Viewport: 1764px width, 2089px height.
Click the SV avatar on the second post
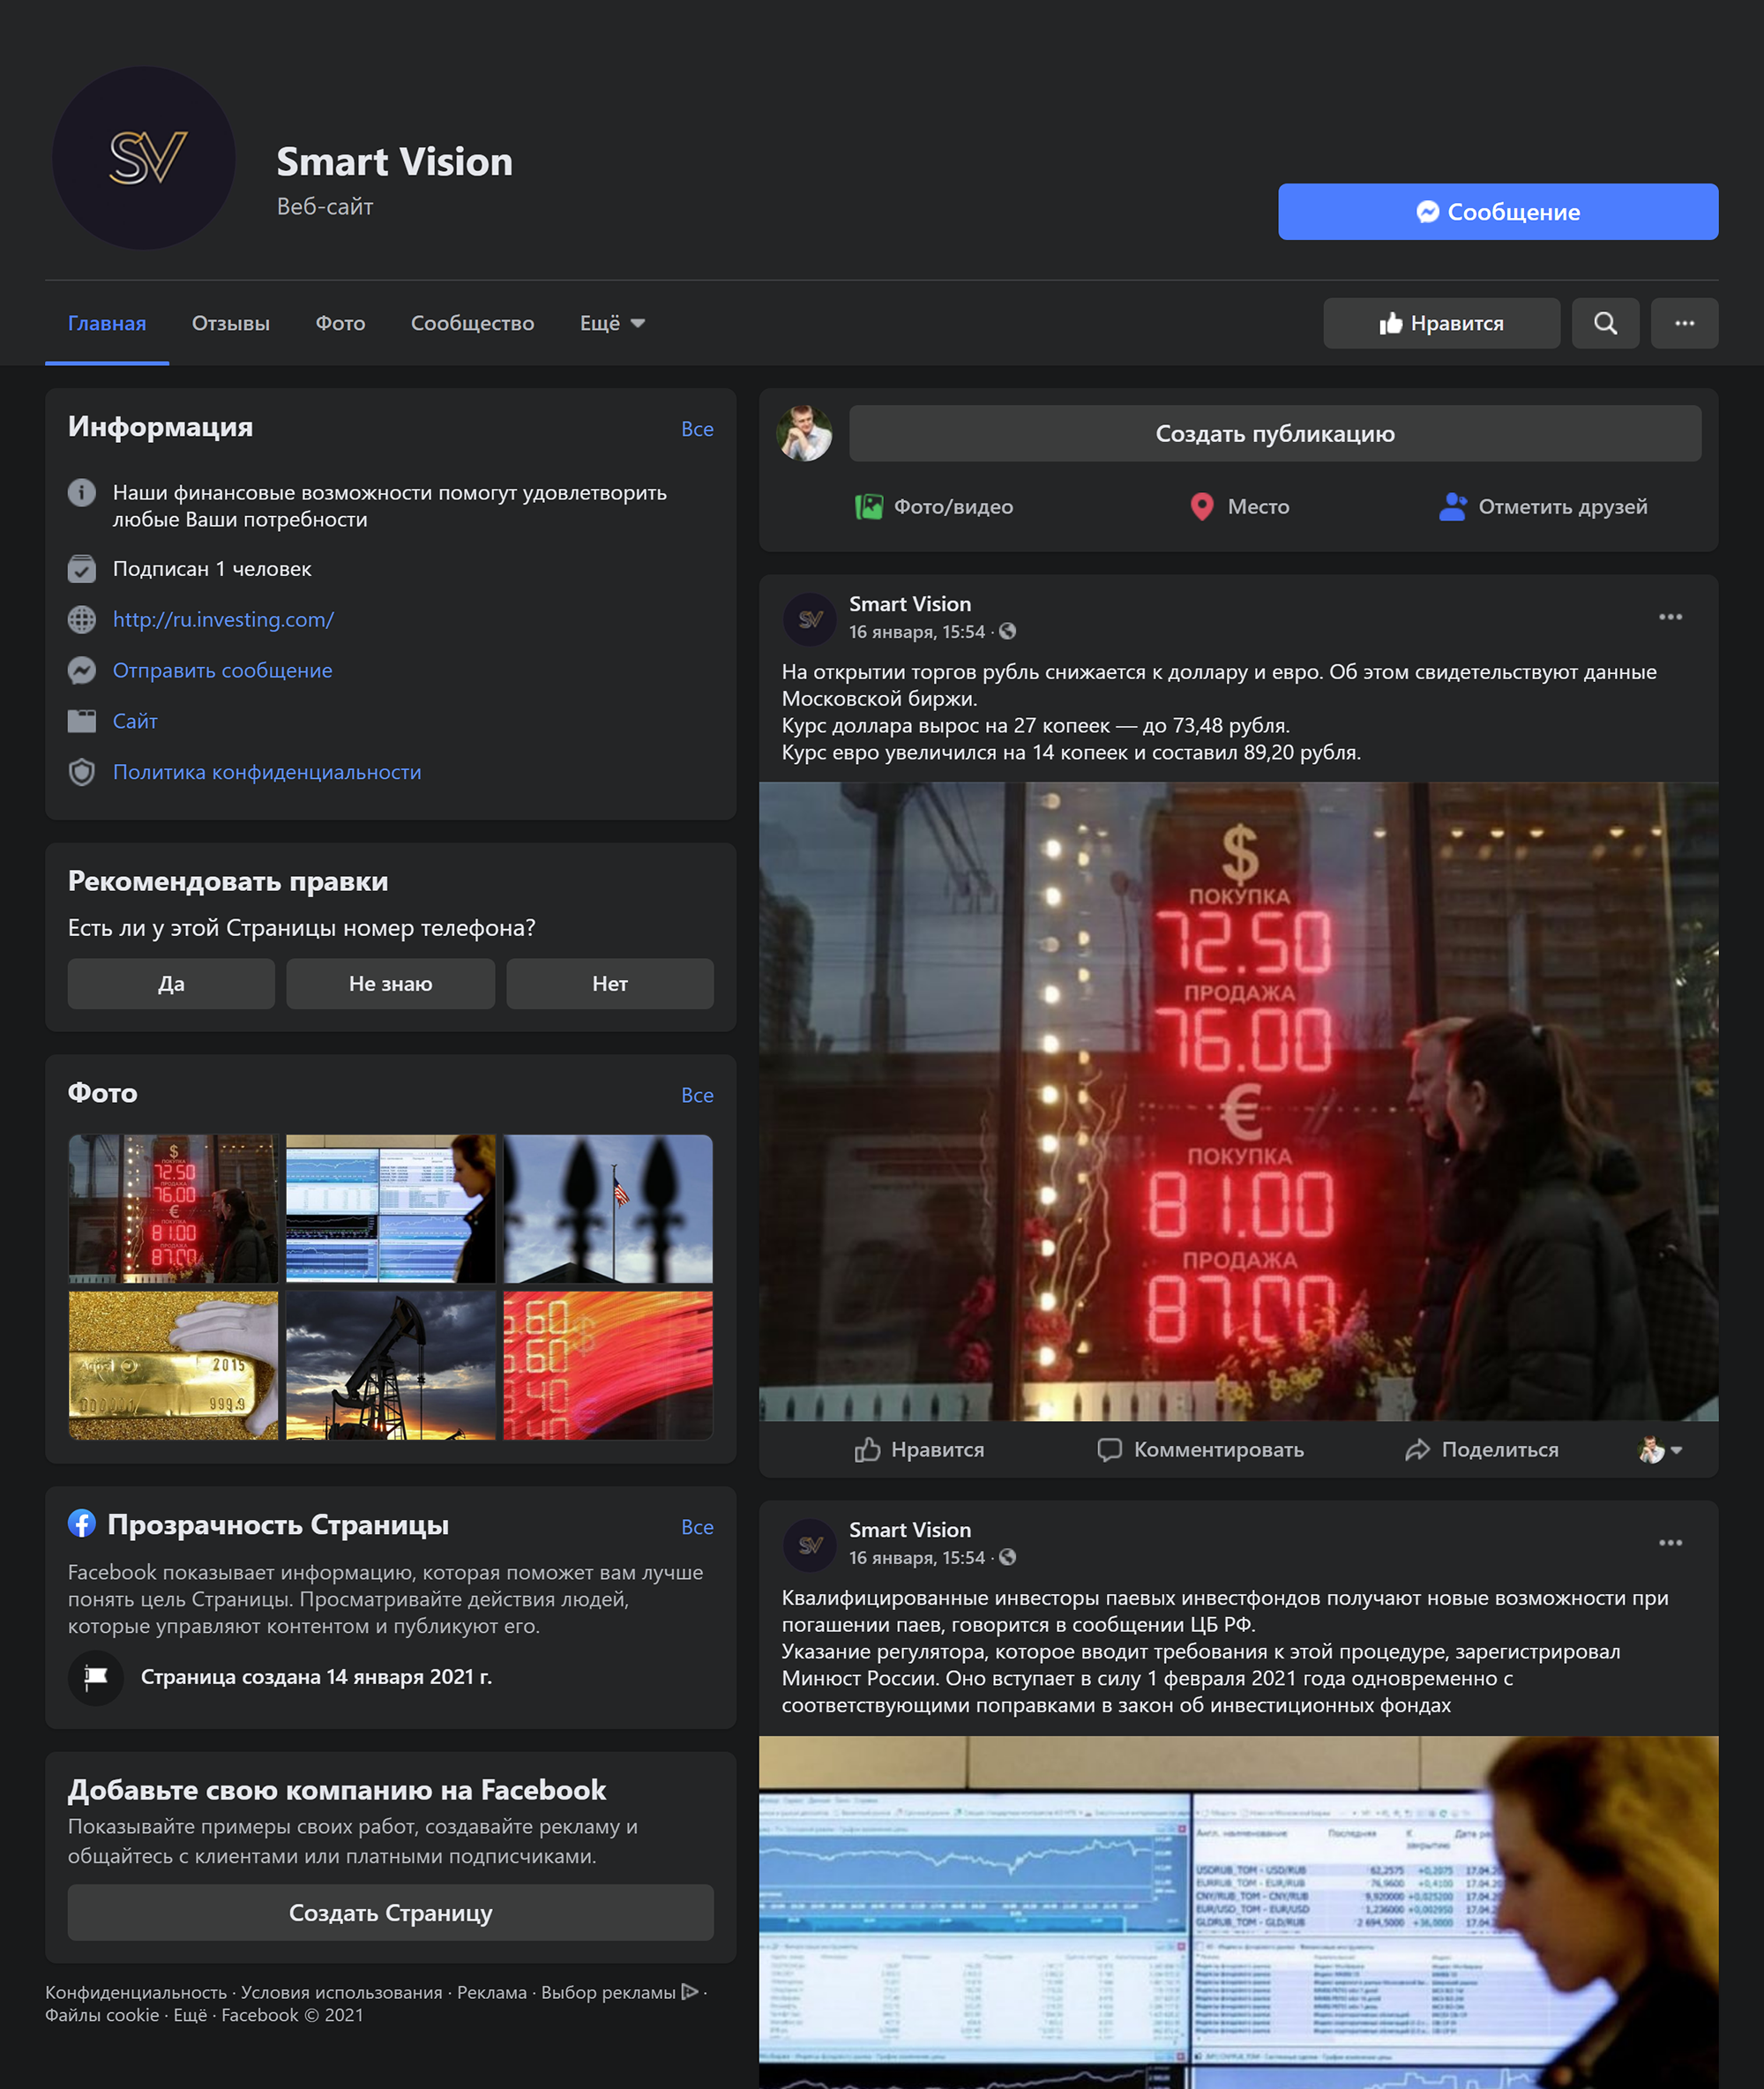pos(810,1545)
